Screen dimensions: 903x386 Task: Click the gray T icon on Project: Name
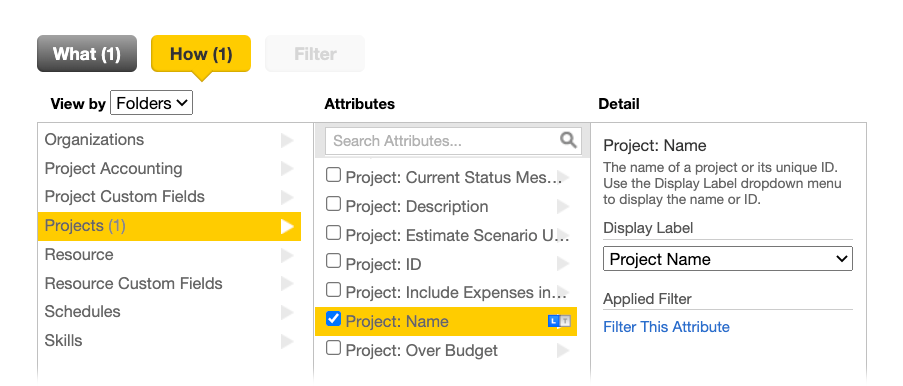(565, 321)
